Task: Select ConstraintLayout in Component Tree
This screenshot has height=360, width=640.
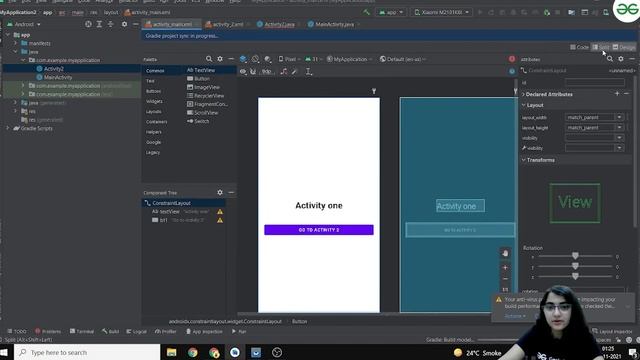Action: pos(171,203)
